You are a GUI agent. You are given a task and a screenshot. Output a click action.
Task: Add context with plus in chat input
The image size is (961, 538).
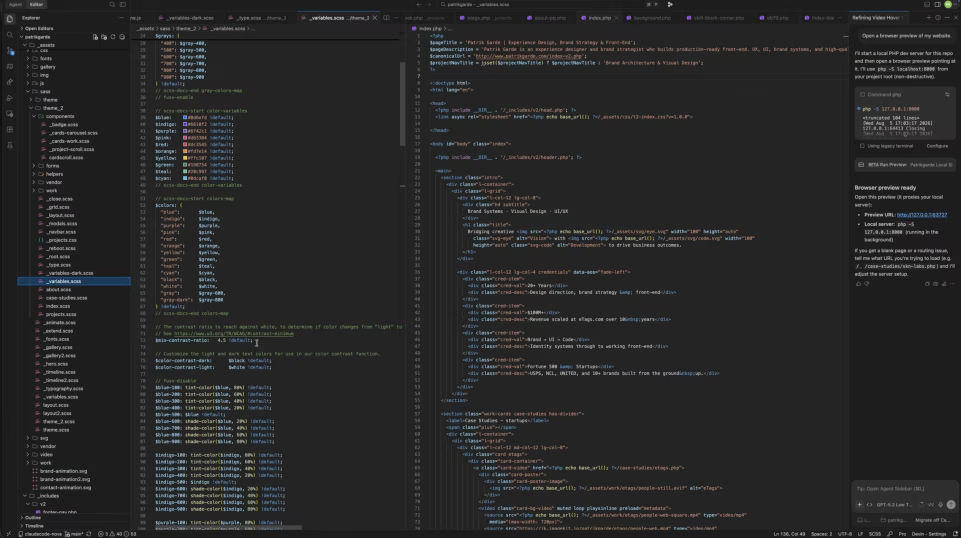click(859, 505)
